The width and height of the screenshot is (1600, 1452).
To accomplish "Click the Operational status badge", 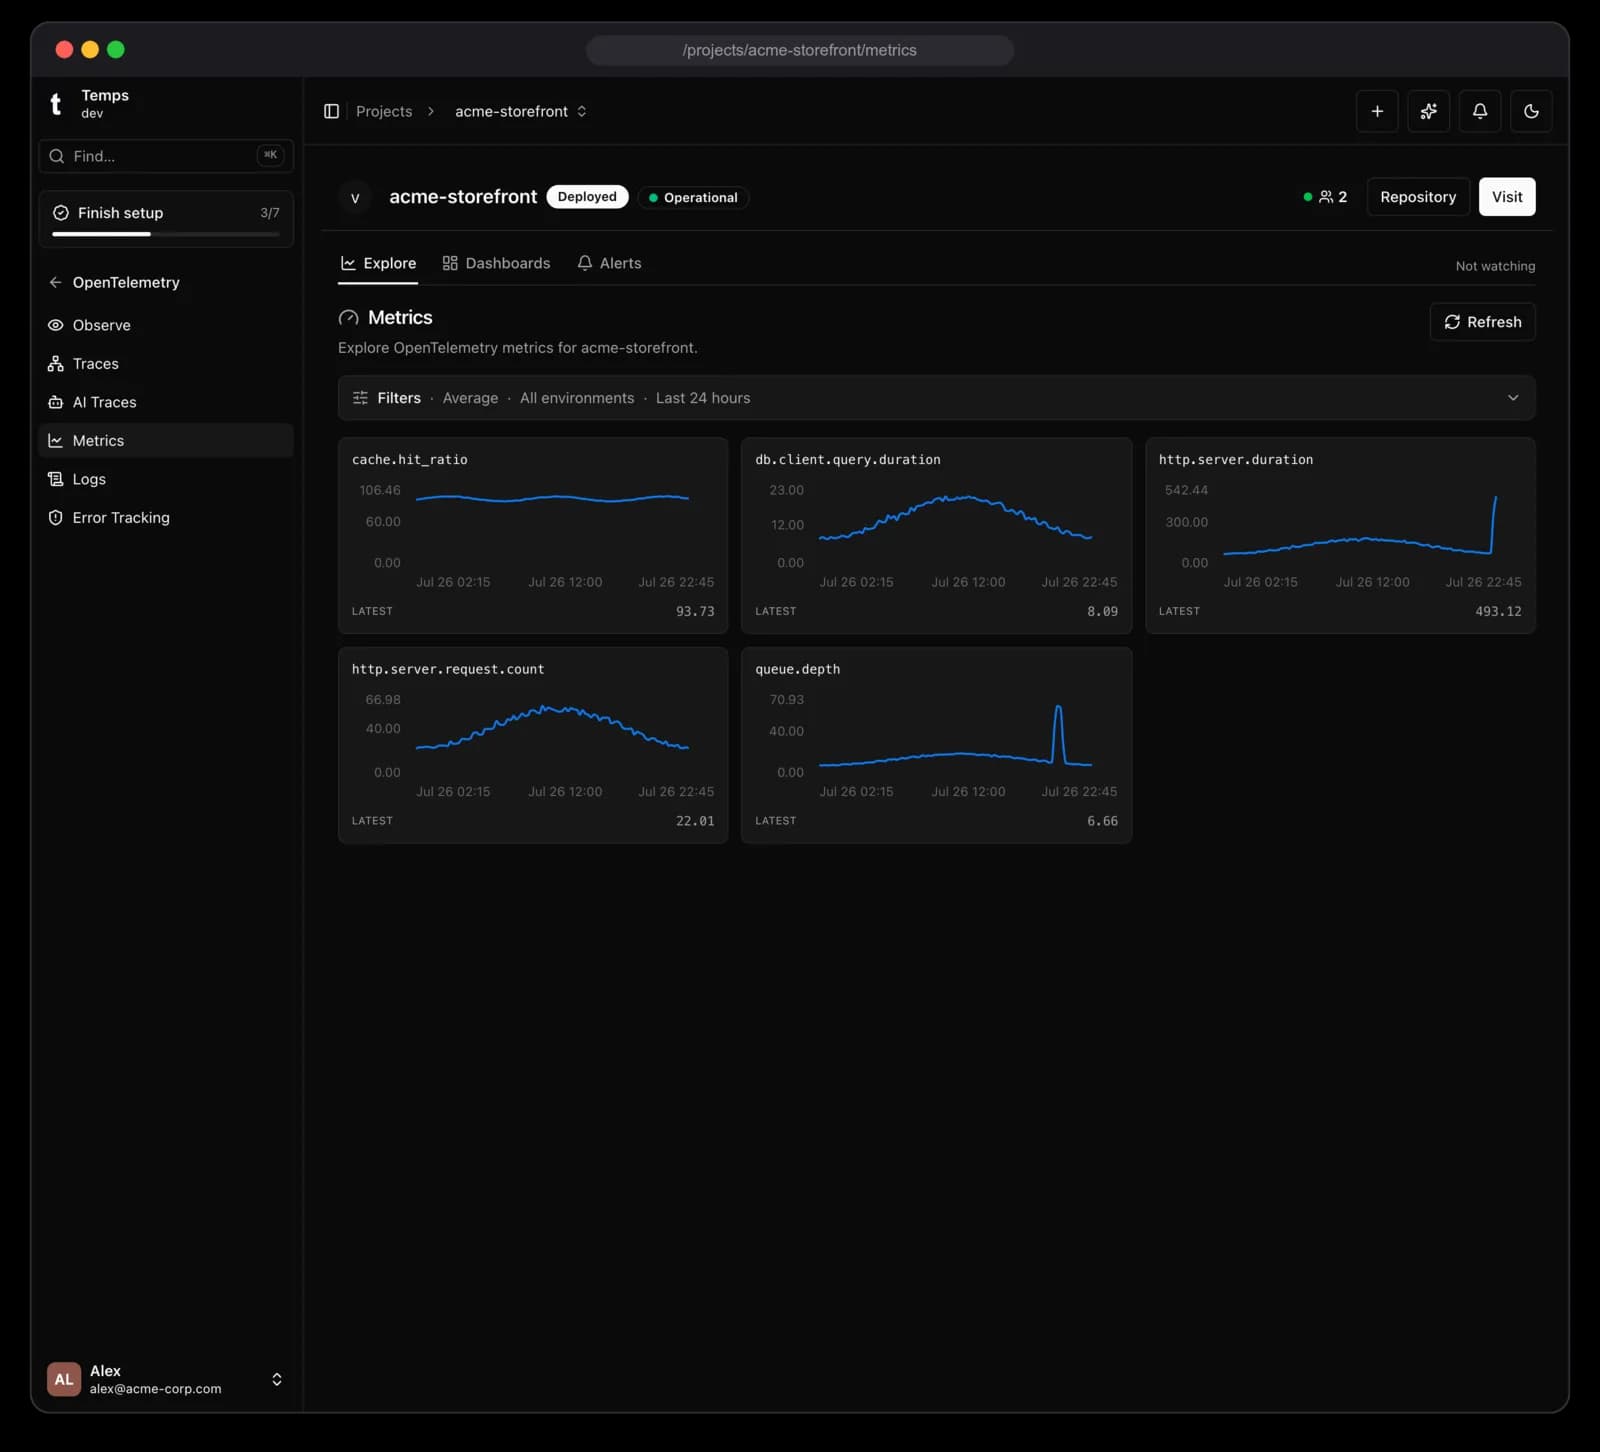I will (x=693, y=198).
